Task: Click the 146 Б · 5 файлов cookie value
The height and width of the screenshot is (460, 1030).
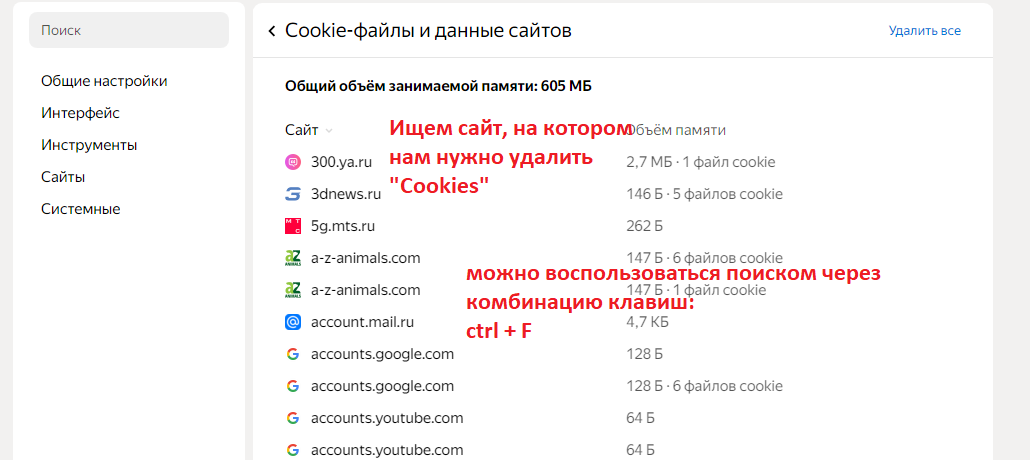Action: pos(705,194)
